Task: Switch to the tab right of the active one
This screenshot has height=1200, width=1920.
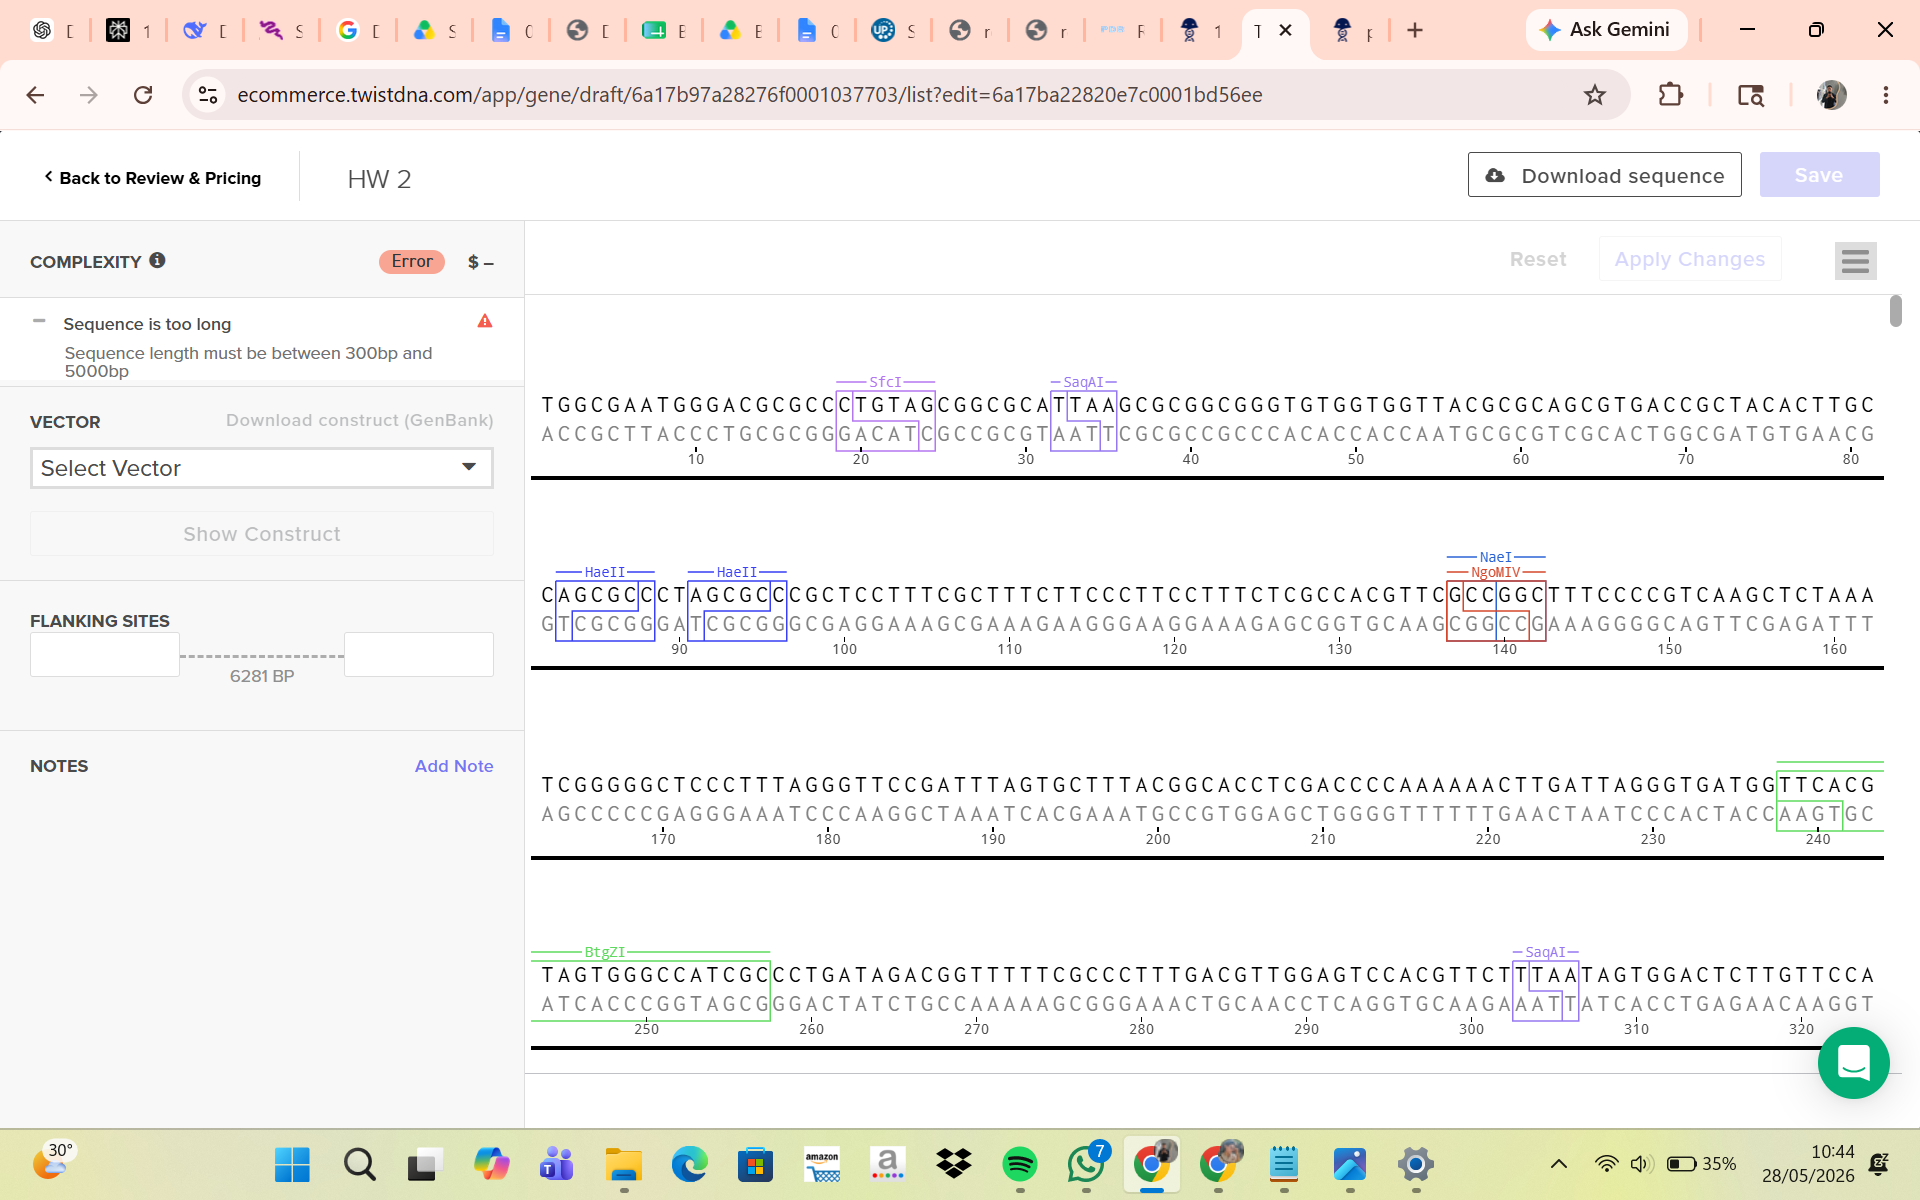Action: click(x=1352, y=30)
